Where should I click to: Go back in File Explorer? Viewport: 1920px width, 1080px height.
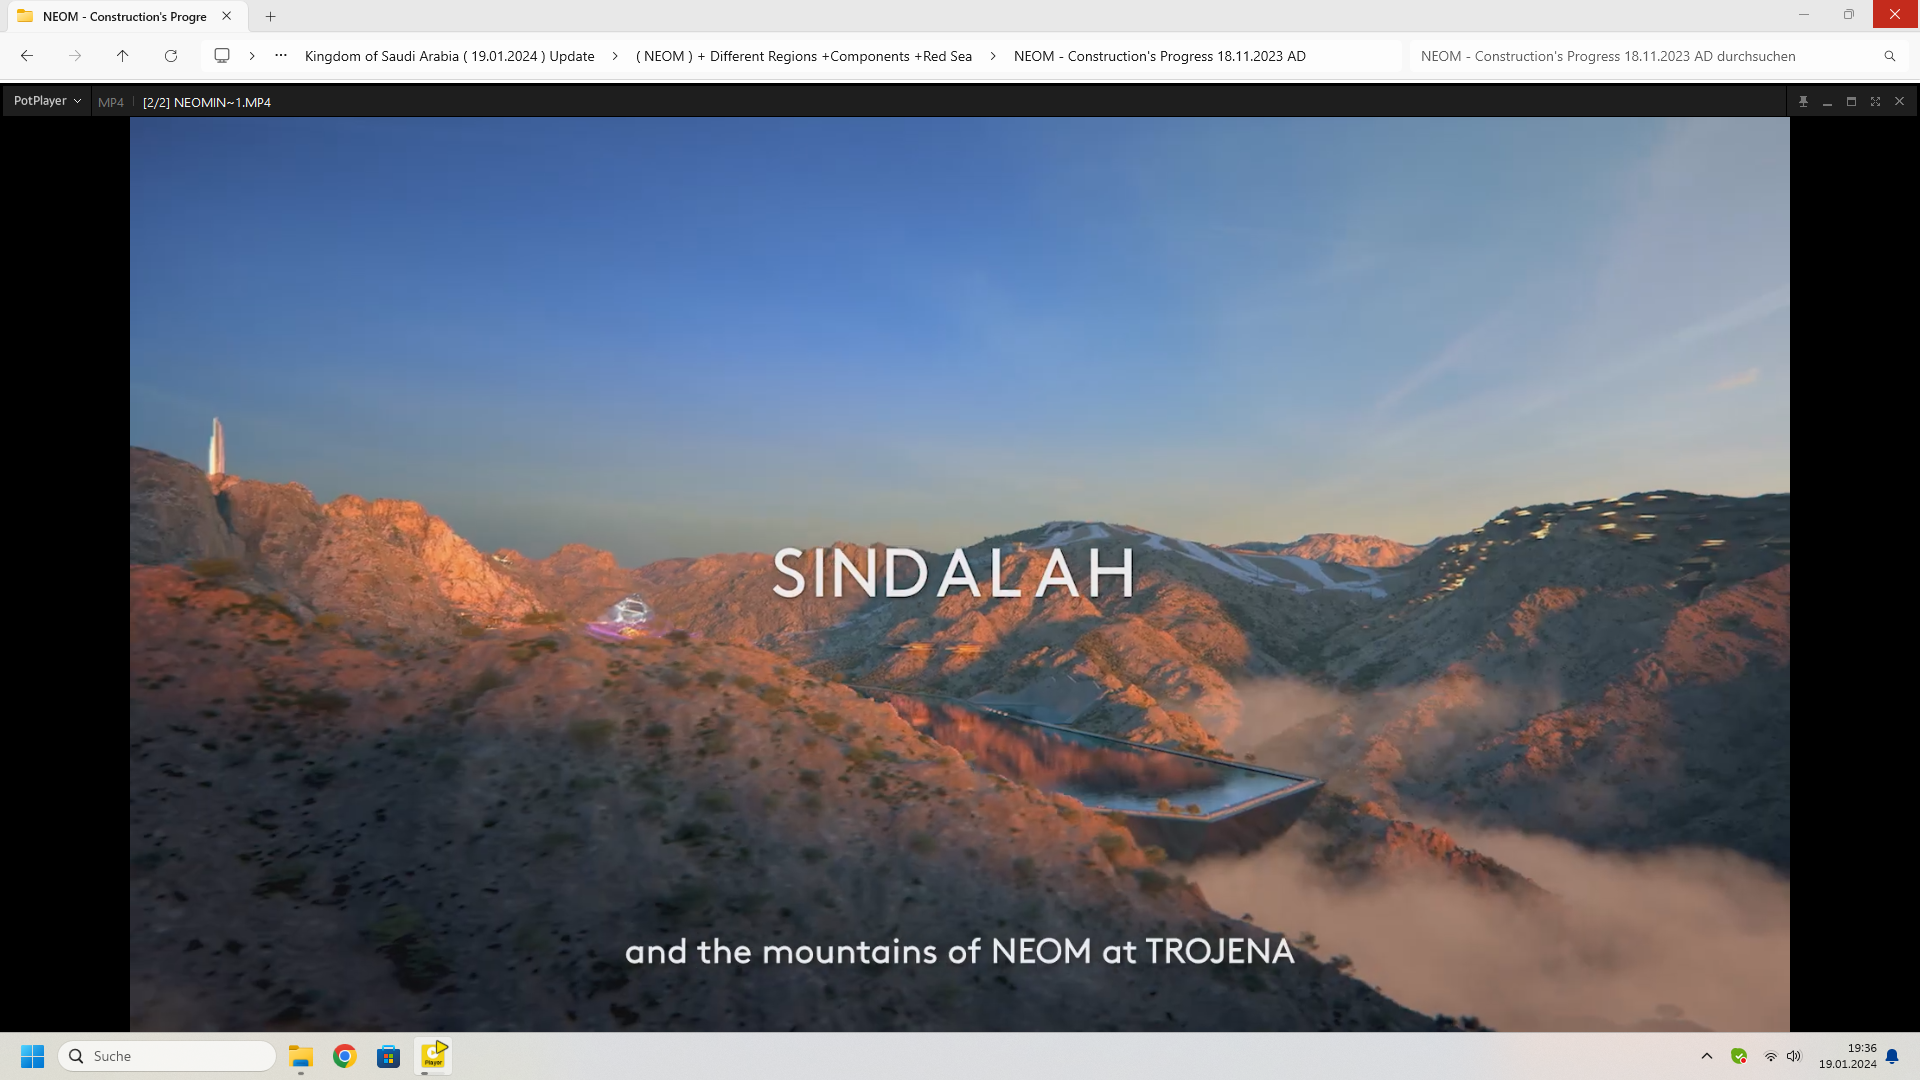[27, 56]
